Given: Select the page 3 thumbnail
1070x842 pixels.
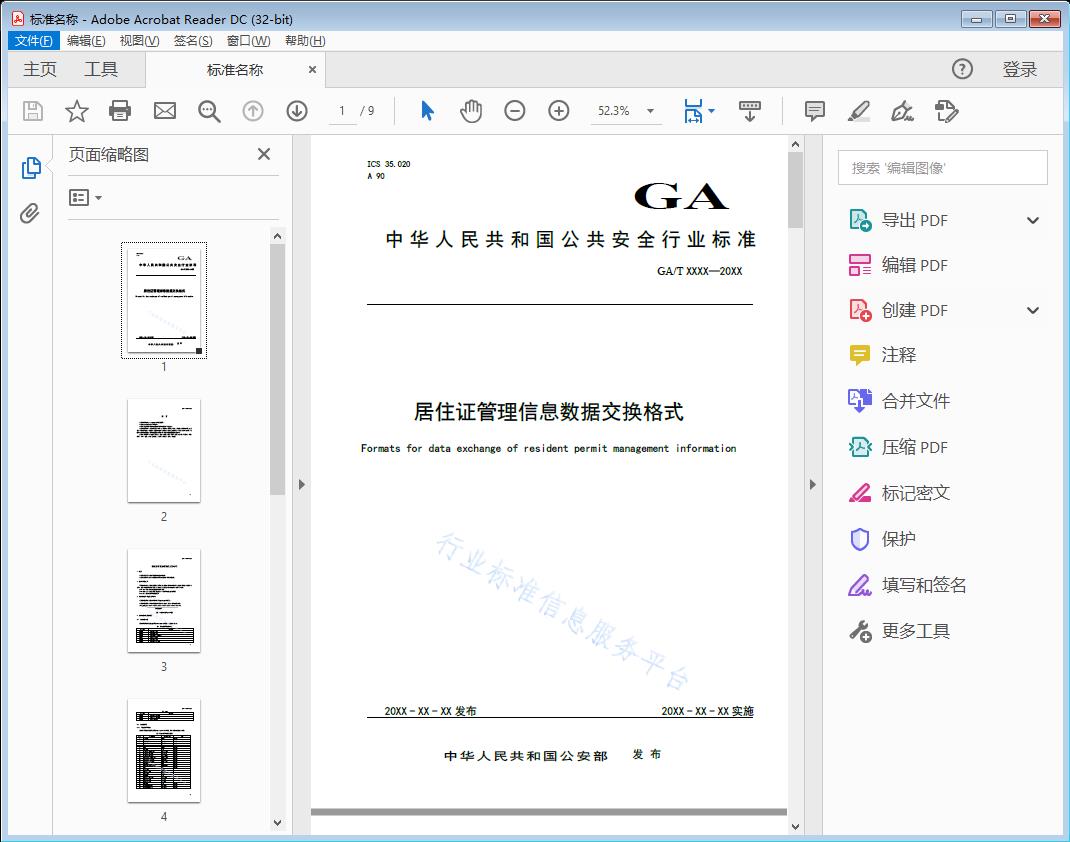Looking at the screenshot, I should (x=164, y=600).
